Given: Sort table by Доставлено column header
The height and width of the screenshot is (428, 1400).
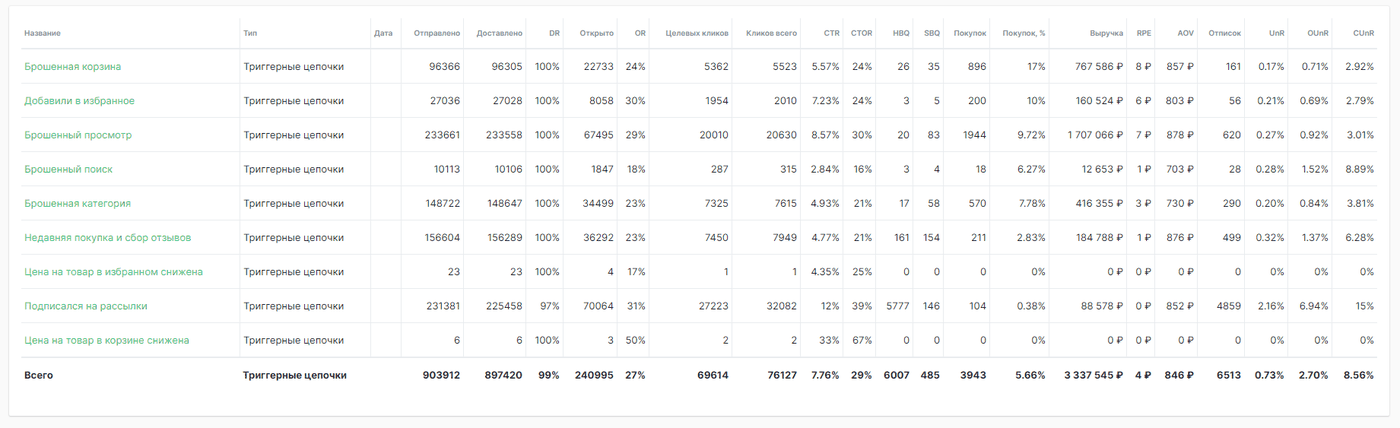Looking at the screenshot, I should (x=499, y=33).
